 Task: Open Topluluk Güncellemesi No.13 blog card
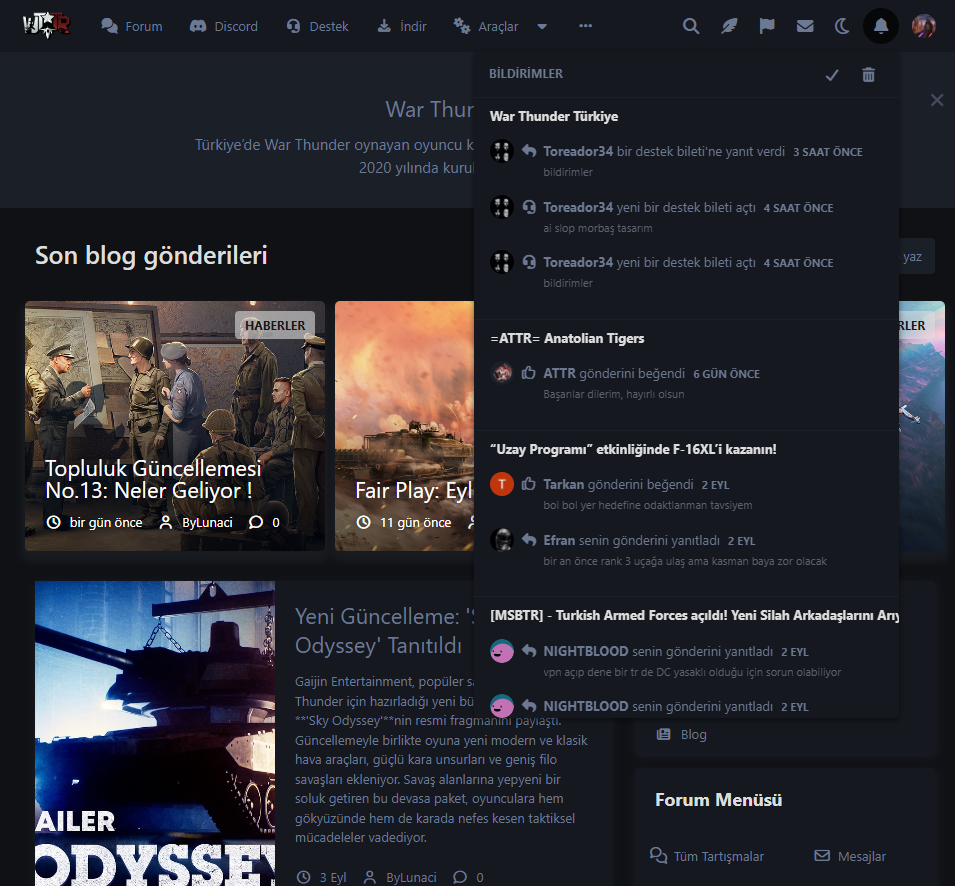pyautogui.click(x=175, y=426)
